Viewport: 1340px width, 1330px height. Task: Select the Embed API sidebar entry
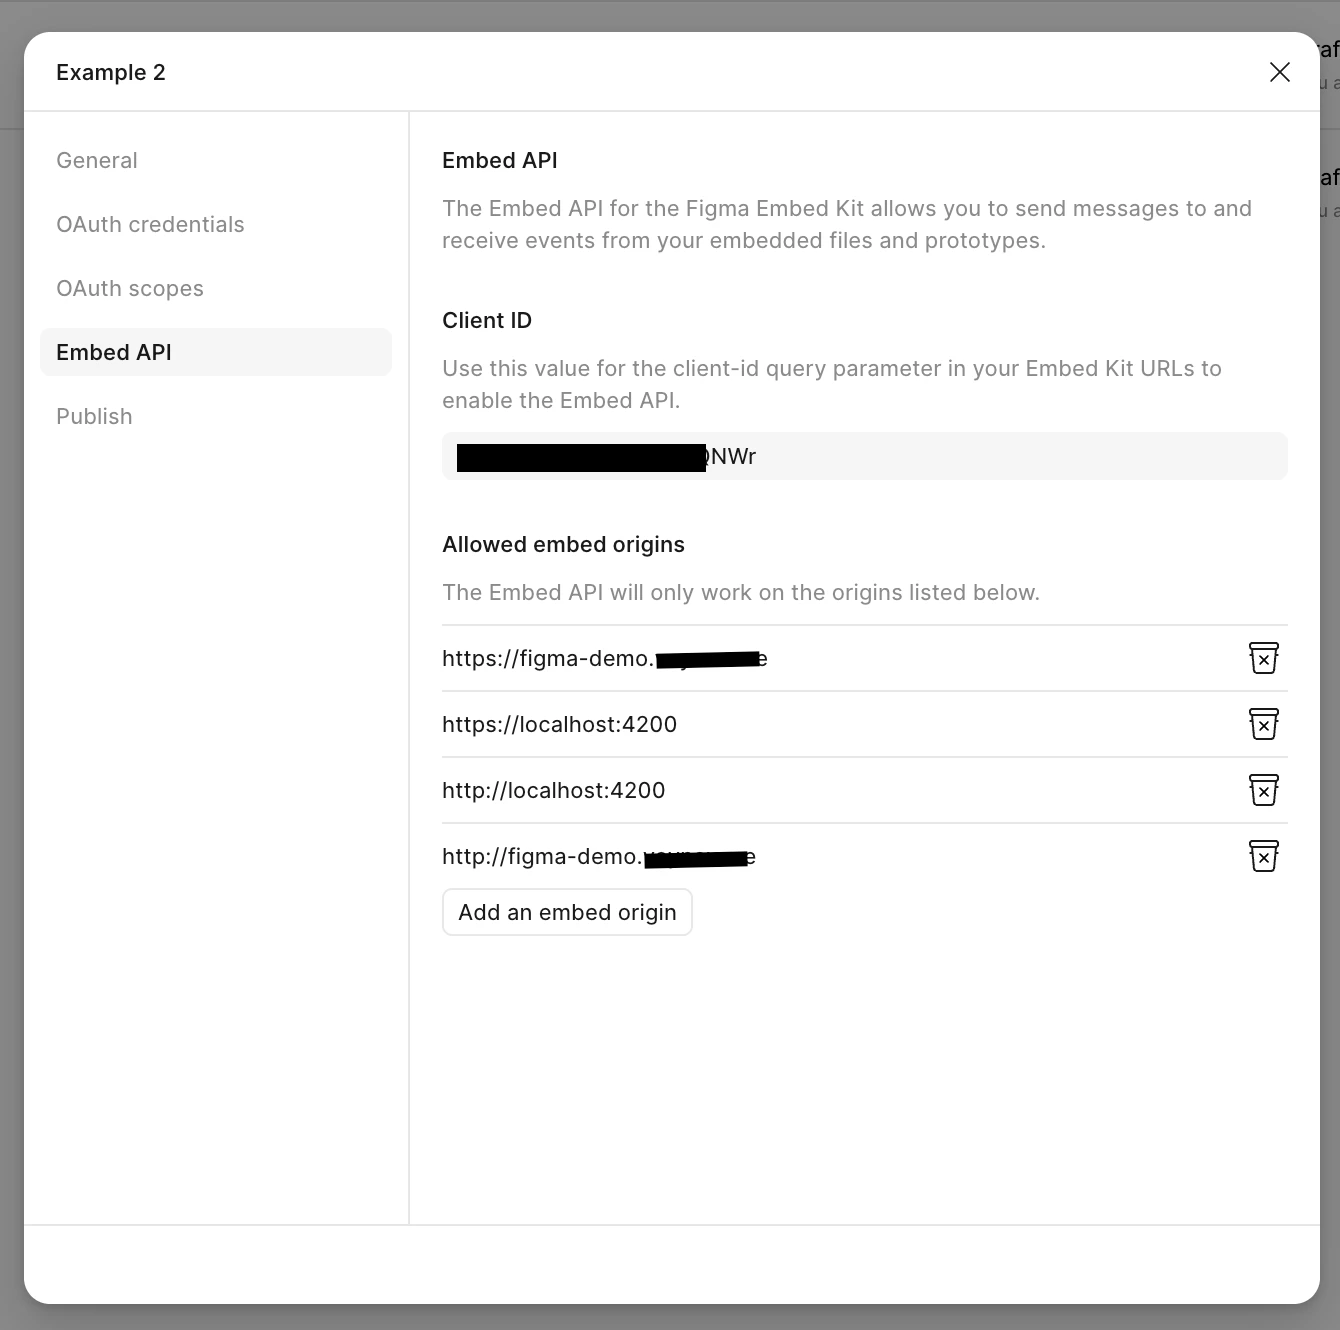pos(114,352)
